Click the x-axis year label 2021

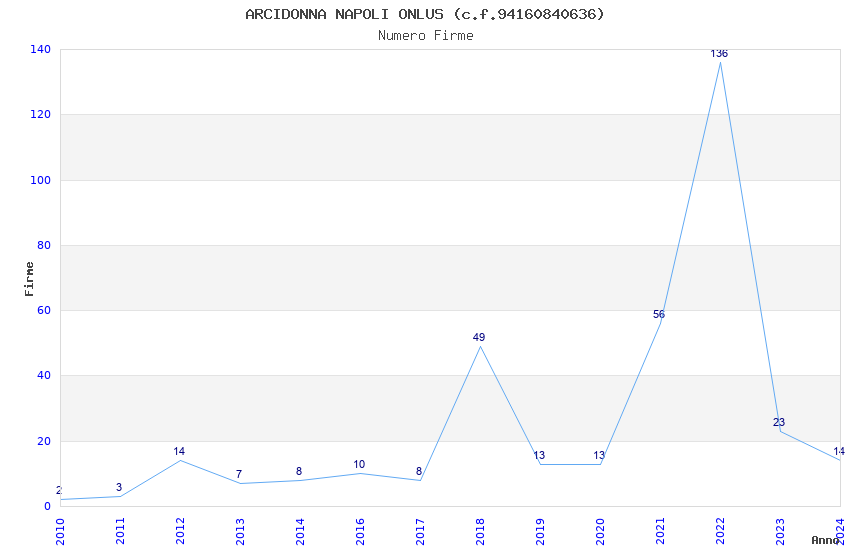[x=660, y=532]
